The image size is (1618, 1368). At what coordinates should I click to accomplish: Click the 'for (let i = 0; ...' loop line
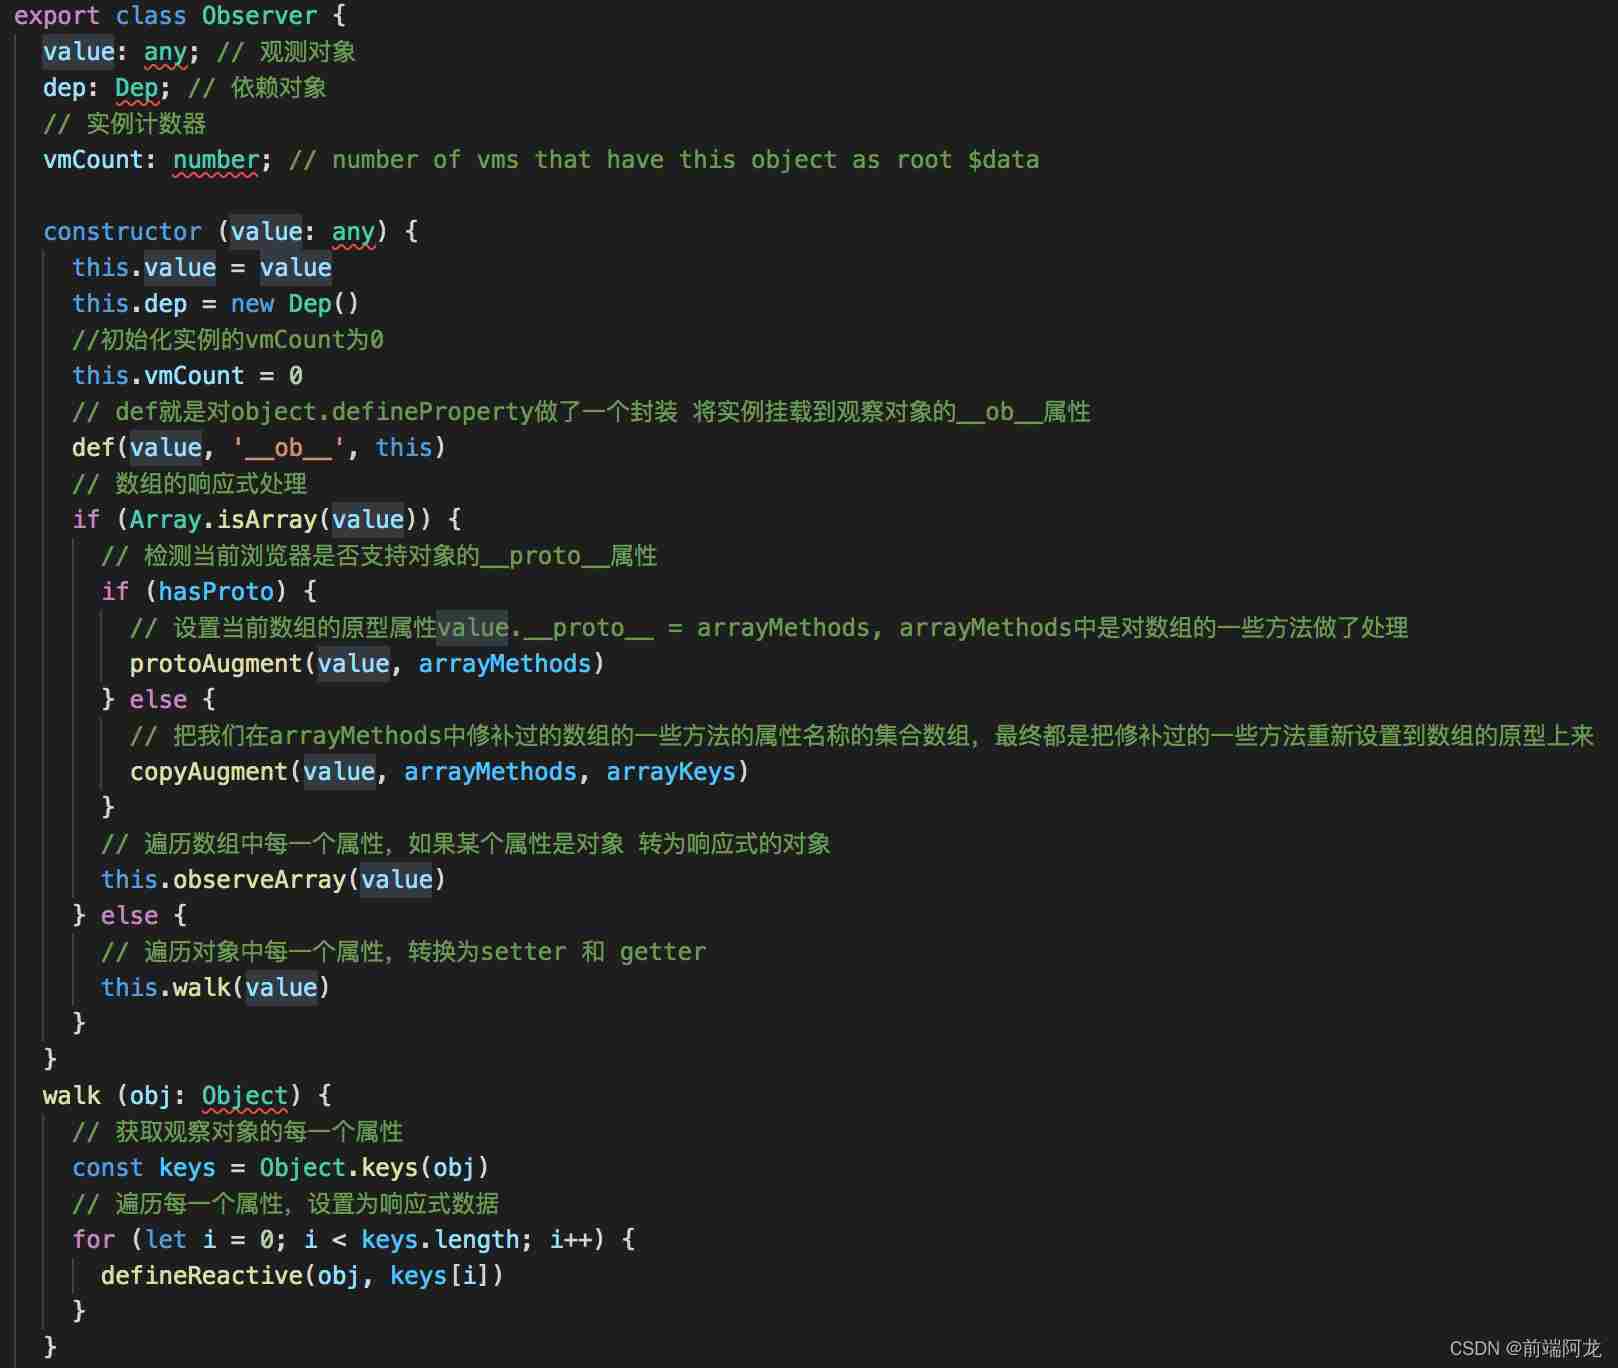353,1240
